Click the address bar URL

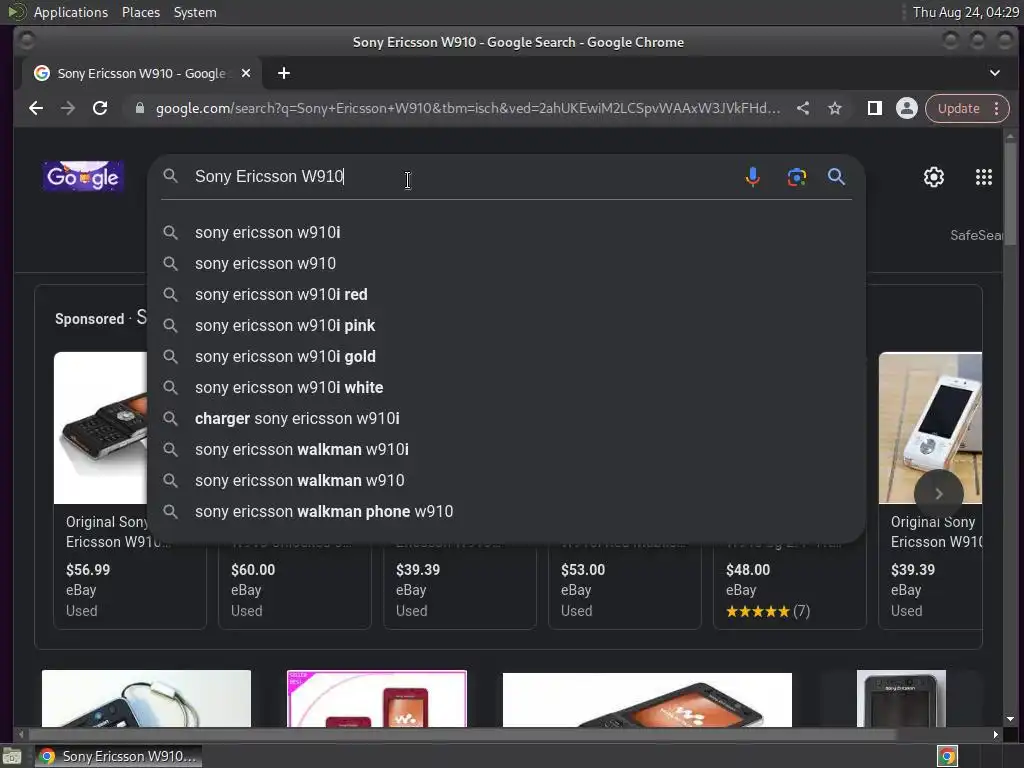coord(468,108)
